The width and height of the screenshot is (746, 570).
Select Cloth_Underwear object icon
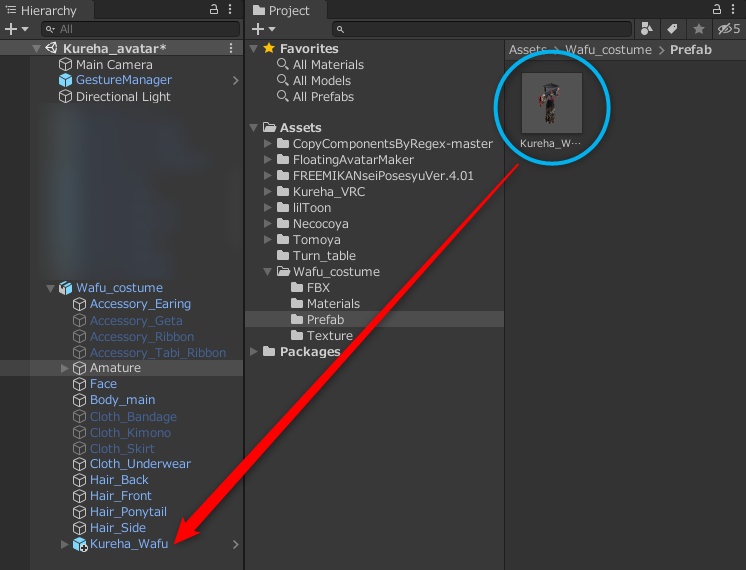point(79,464)
